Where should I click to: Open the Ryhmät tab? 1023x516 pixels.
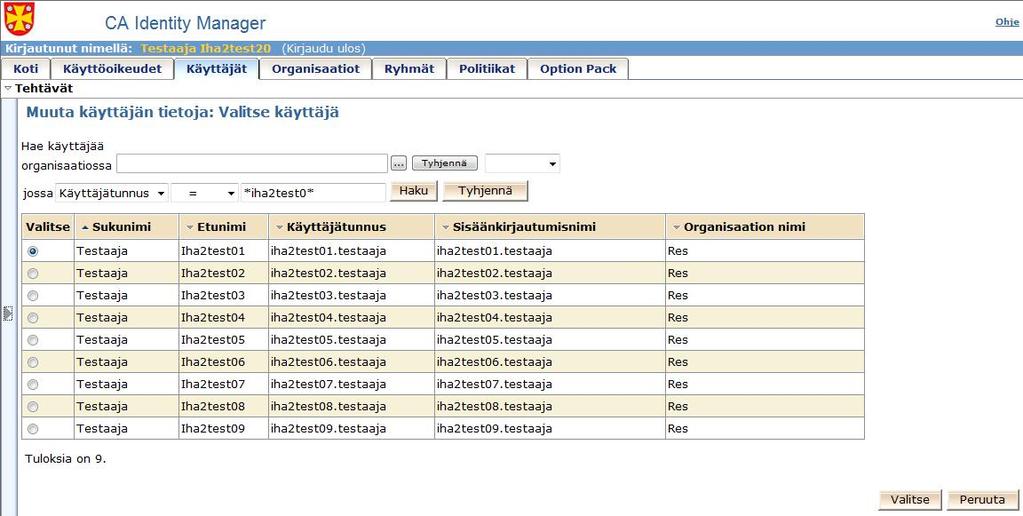[409, 69]
